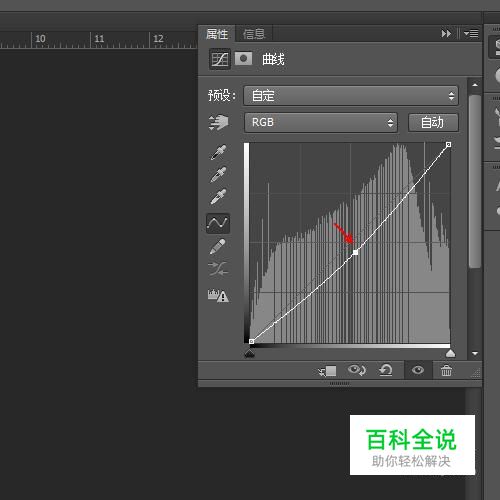Toggle clip to layer button
Viewport: 500px width, 500px height.
point(327,371)
